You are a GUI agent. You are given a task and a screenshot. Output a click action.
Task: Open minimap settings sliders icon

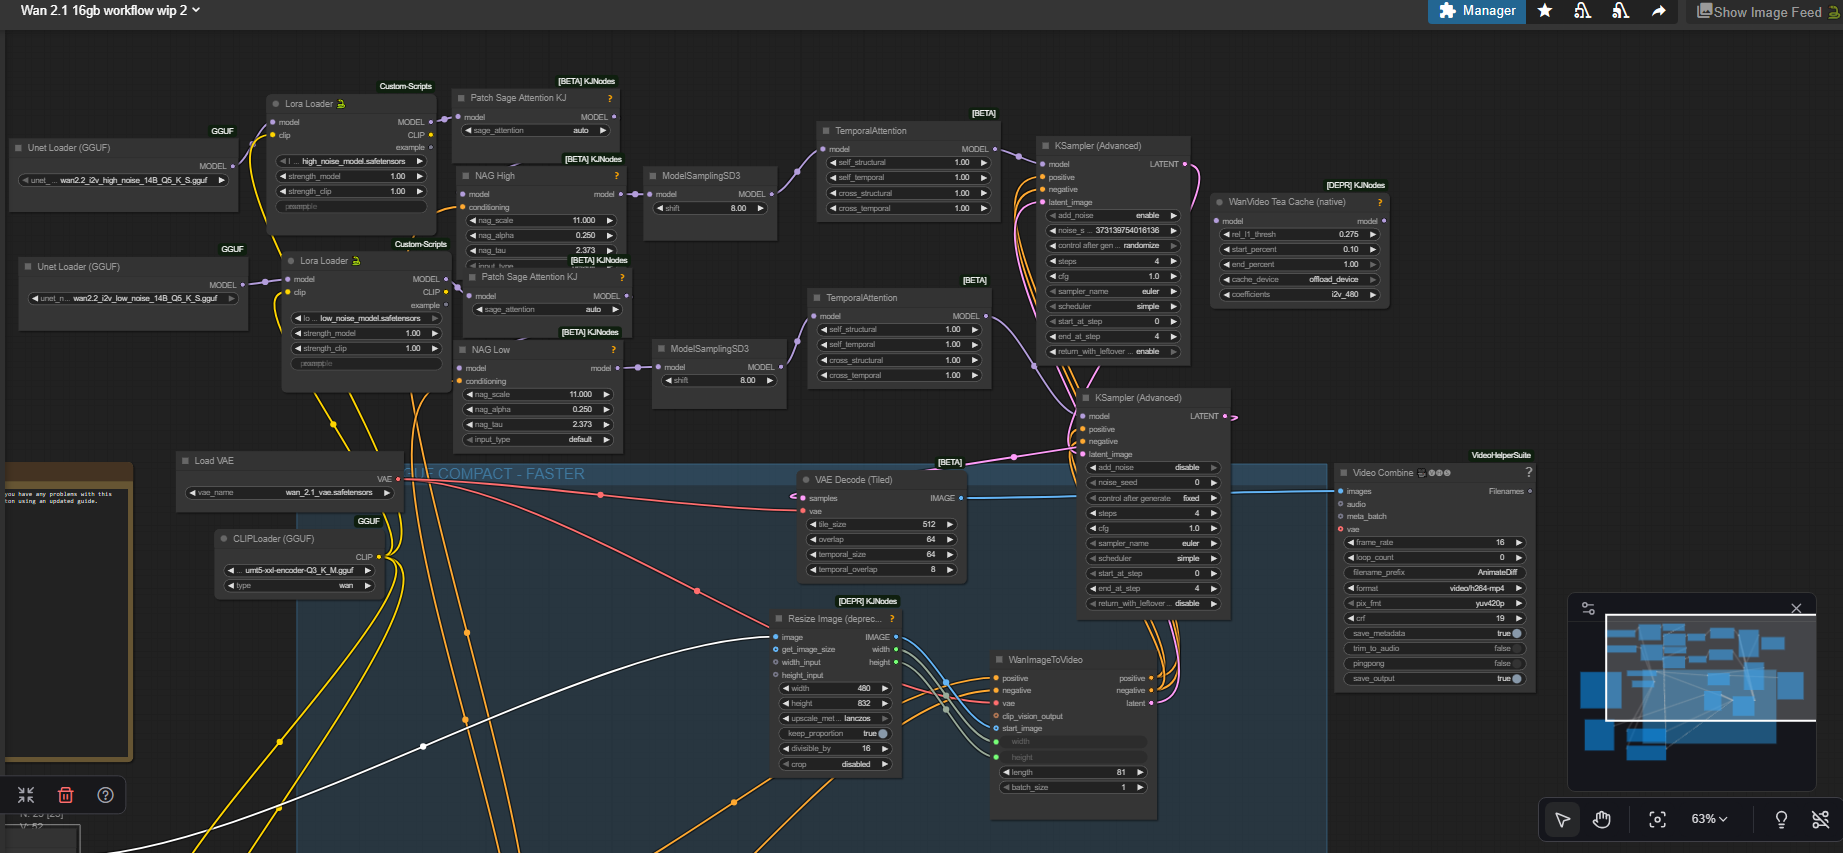tap(1588, 607)
